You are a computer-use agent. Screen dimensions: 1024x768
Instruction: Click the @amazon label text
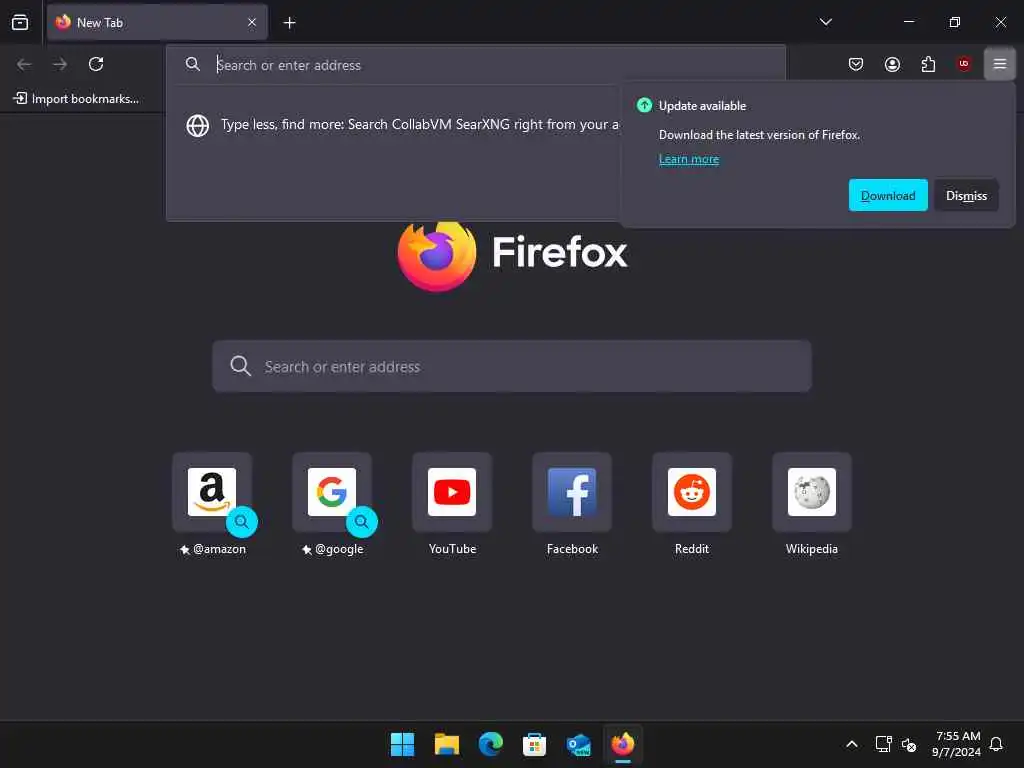[x=219, y=549]
